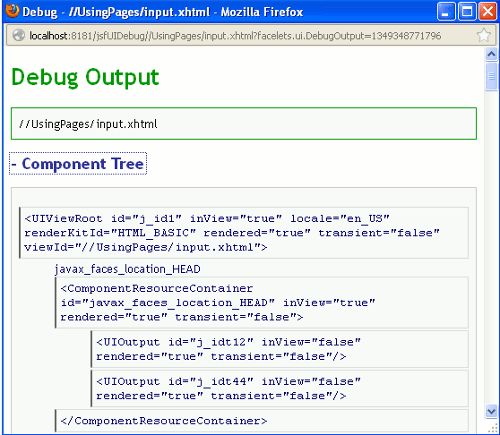Click the window resize grip corner
The height and width of the screenshot is (435, 500).
click(493, 428)
